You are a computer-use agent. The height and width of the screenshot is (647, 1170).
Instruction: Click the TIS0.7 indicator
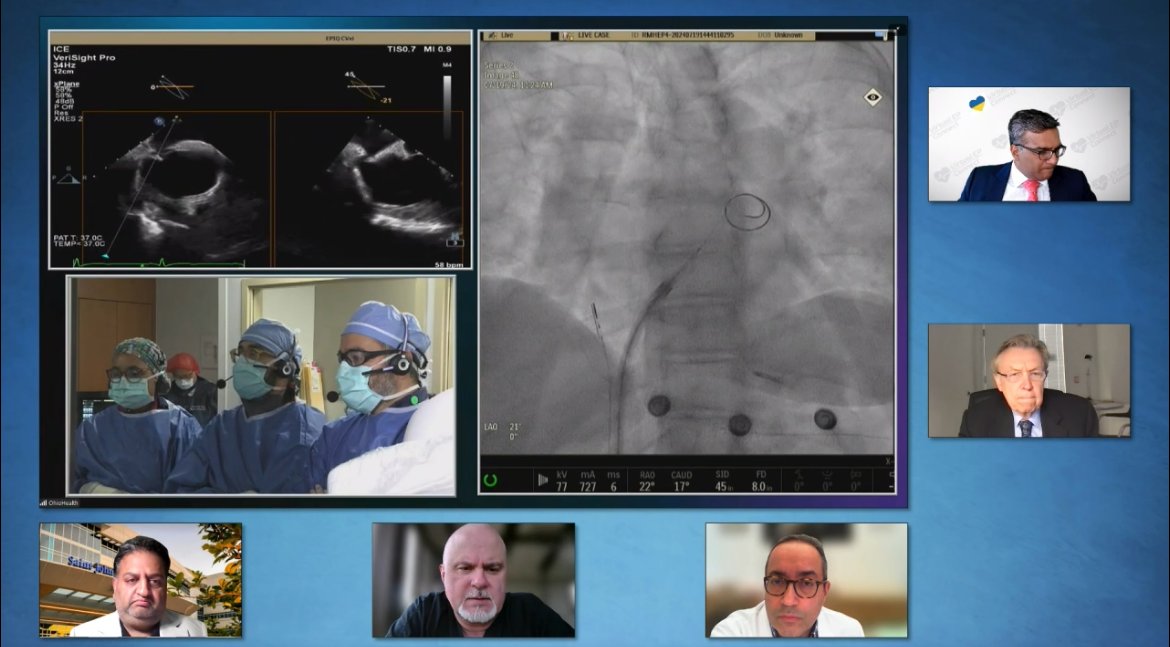click(402, 49)
